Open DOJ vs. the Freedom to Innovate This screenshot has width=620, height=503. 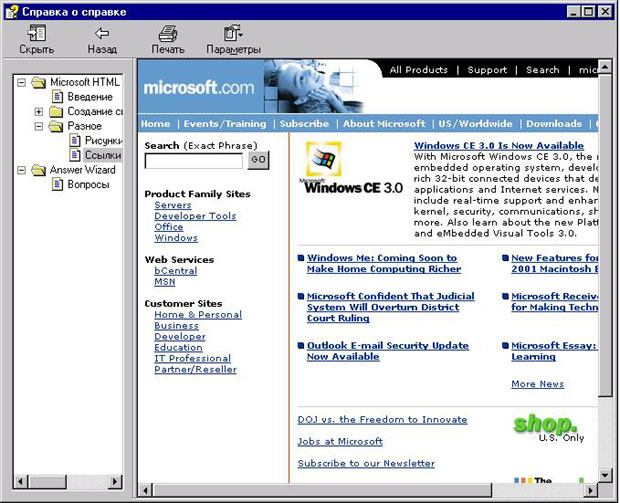(382, 420)
